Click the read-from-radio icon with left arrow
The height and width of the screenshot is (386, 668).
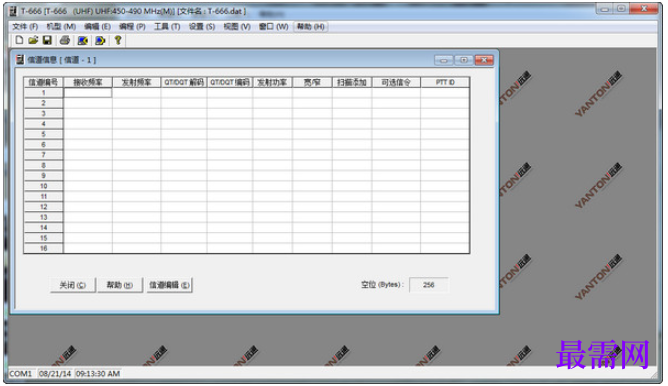click(x=83, y=40)
